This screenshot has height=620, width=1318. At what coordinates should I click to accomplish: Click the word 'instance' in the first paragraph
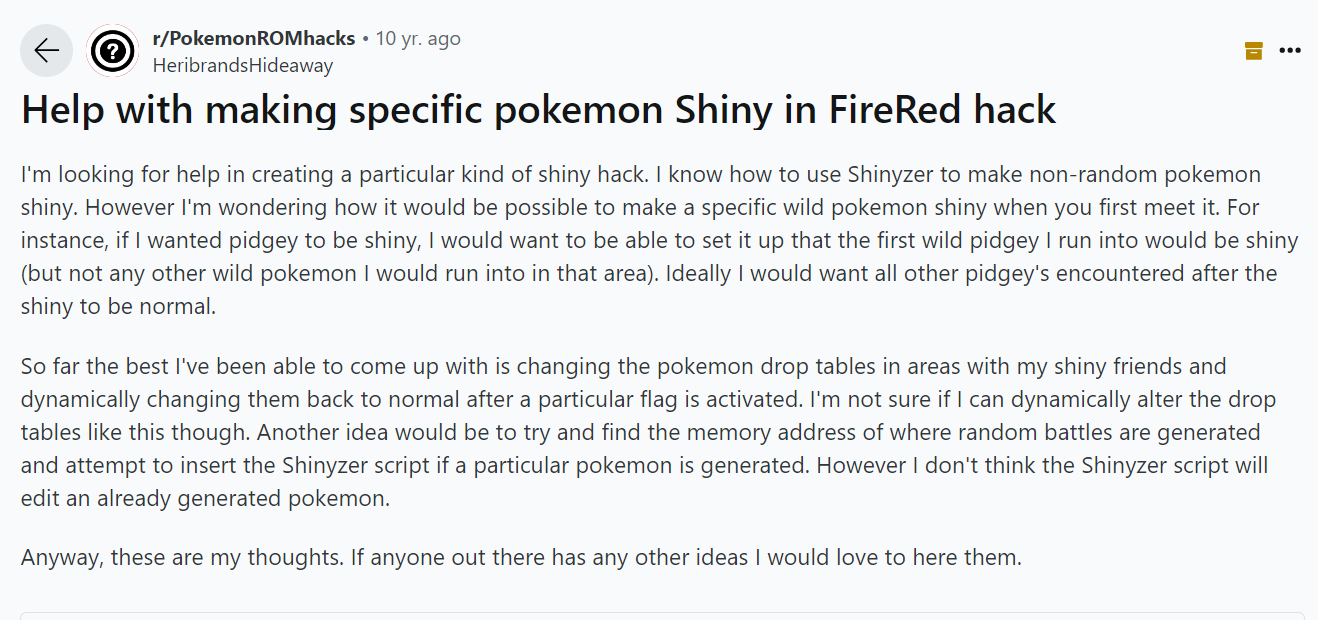(59, 240)
